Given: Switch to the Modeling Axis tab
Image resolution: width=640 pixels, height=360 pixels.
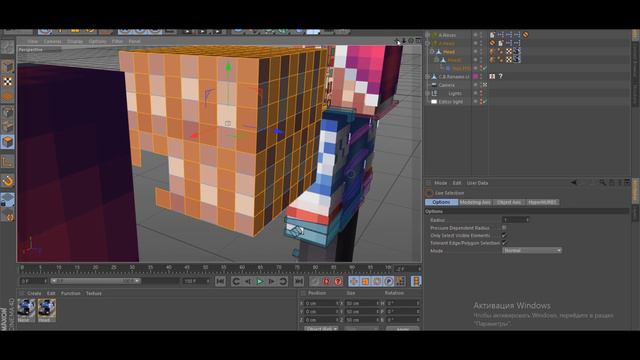Looking at the screenshot, I should pos(476,202).
